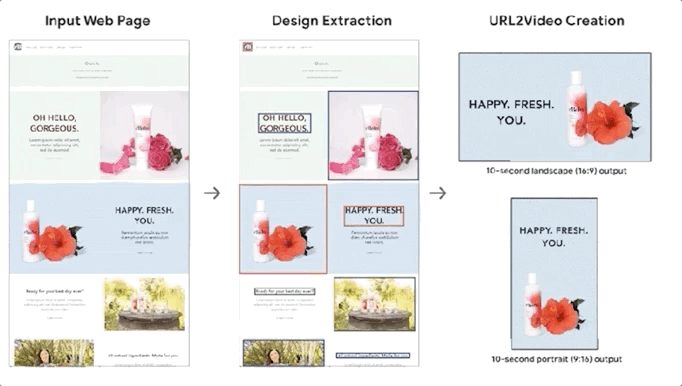Open the garden table photo on input page
The width and height of the screenshot is (682, 386).
(144, 304)
